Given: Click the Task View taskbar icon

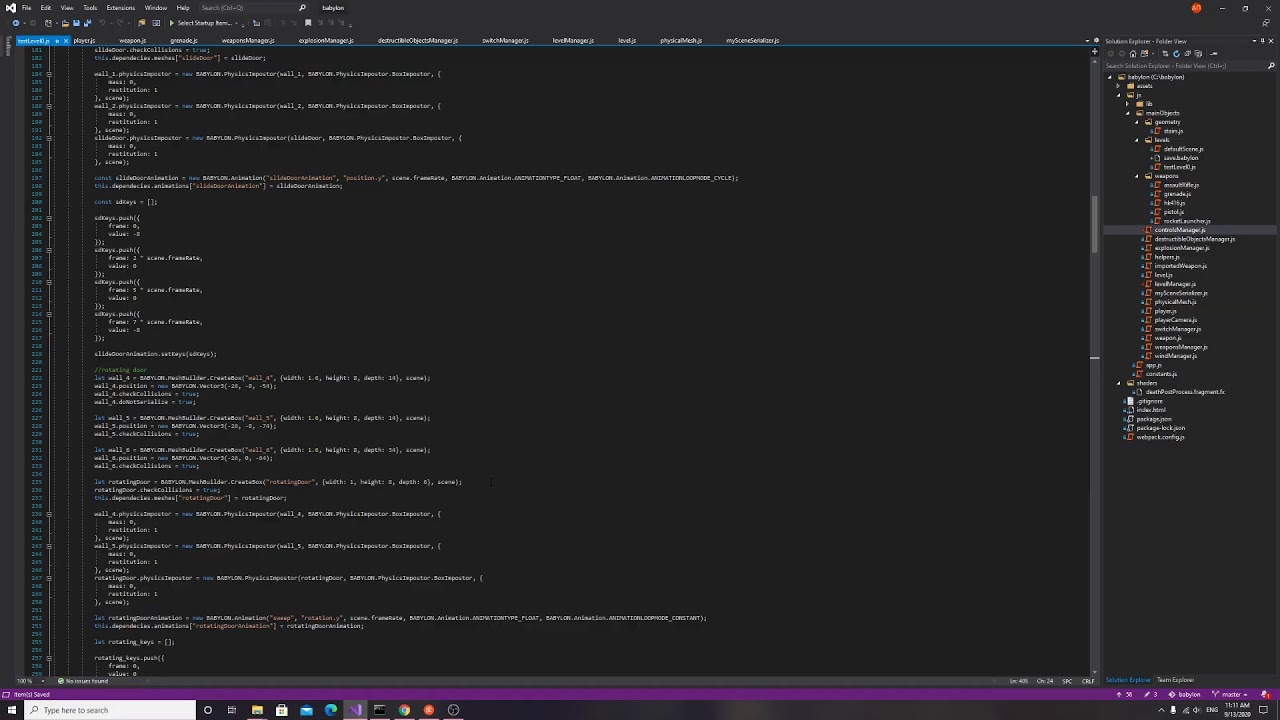Looking at the screenshot, I should [x=232, y=710].
